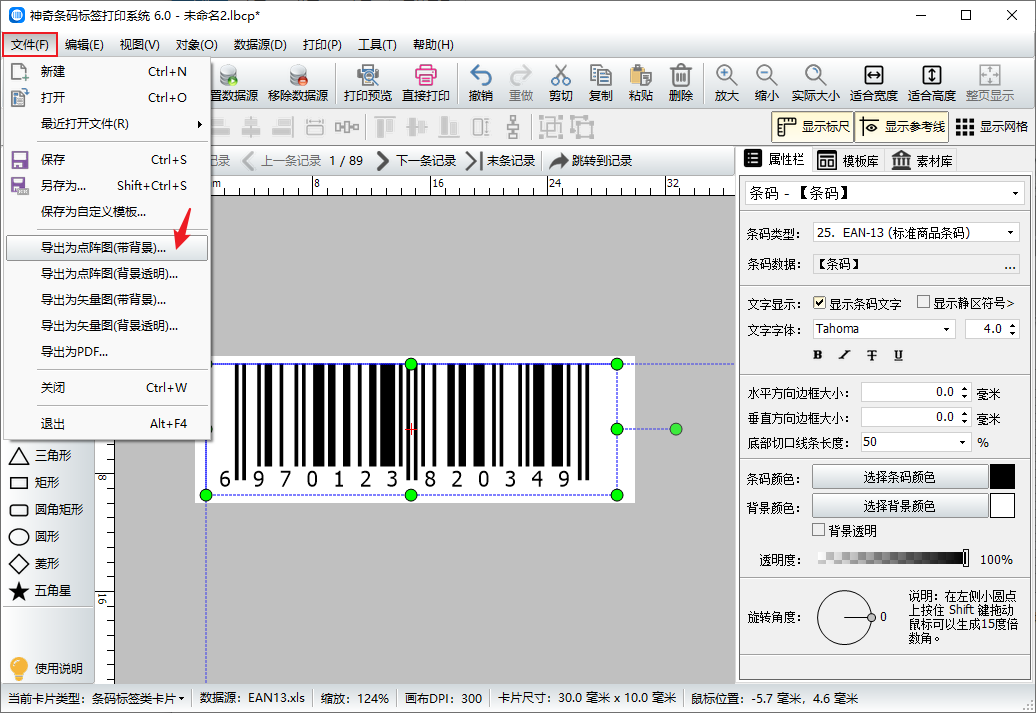Click the Cut (剪切) scissors icon
Viewport: 1036px width, 713px height.
click(x=560, y=83)
